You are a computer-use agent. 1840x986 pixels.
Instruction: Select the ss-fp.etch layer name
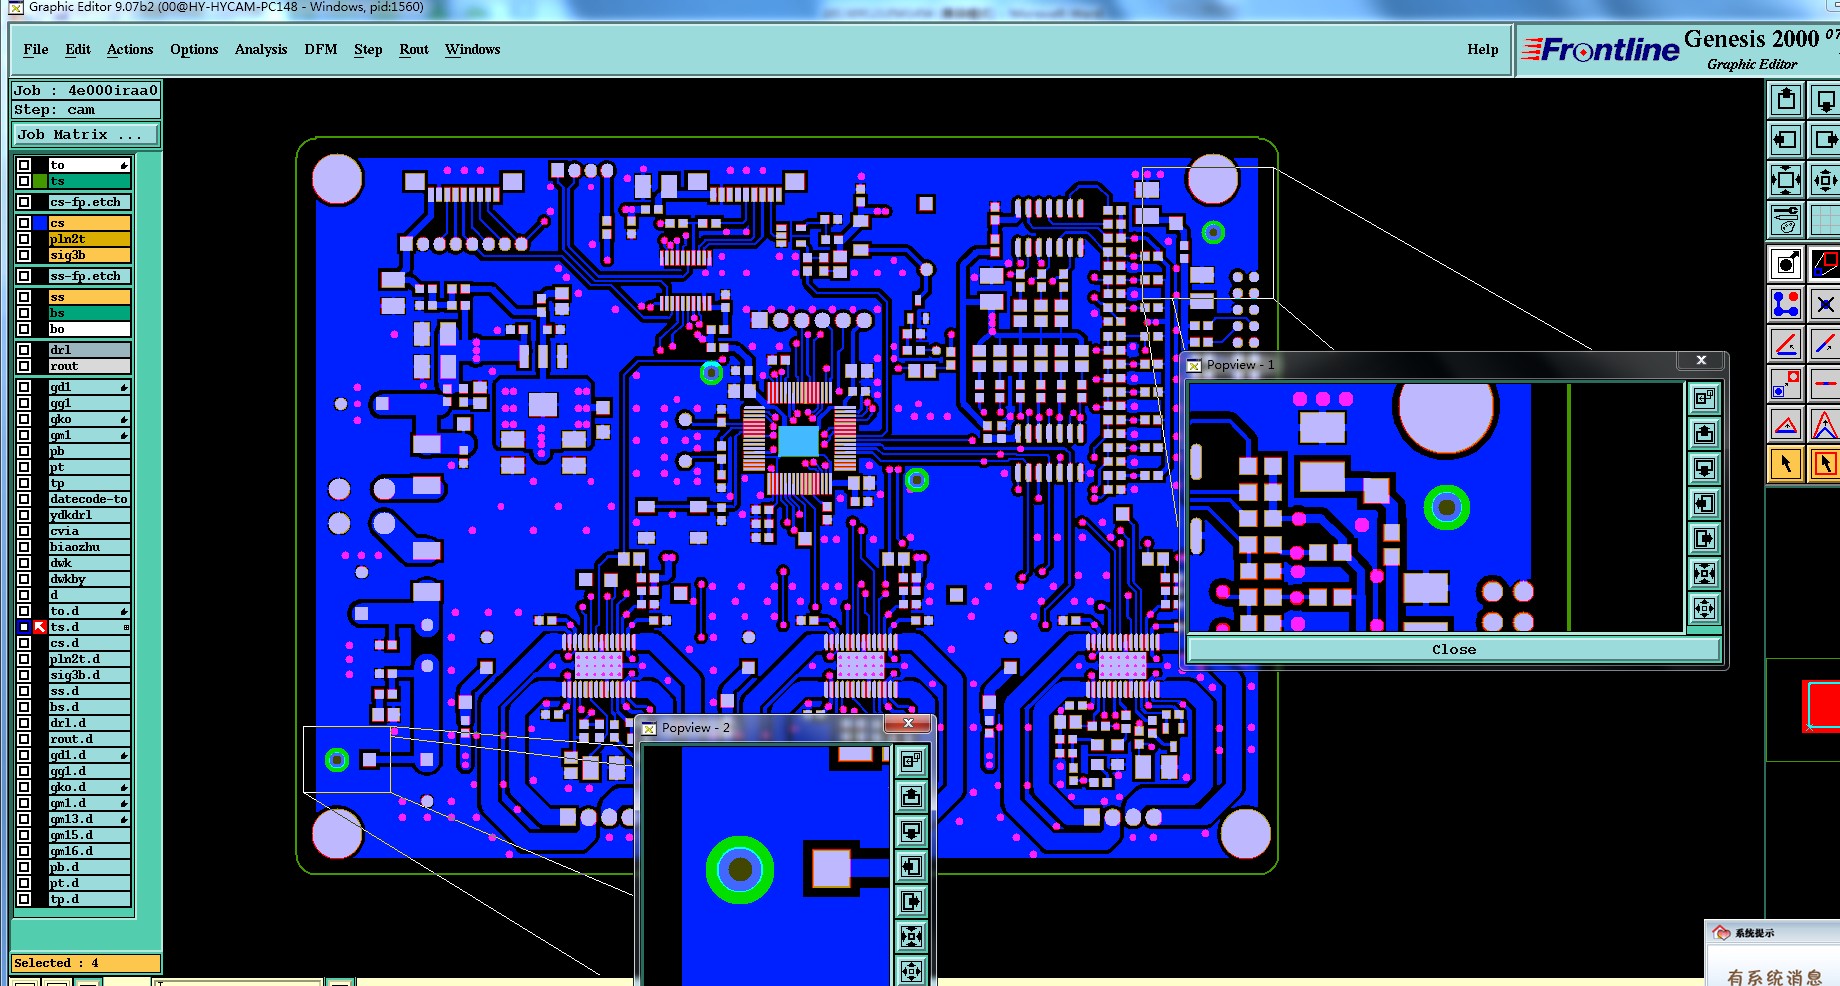(x=90, y=276)
